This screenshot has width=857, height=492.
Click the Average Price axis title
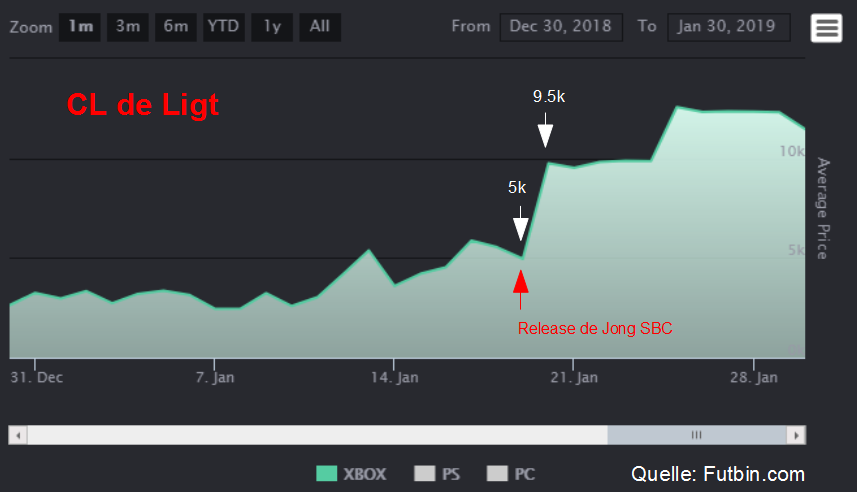tap(823, 208)
